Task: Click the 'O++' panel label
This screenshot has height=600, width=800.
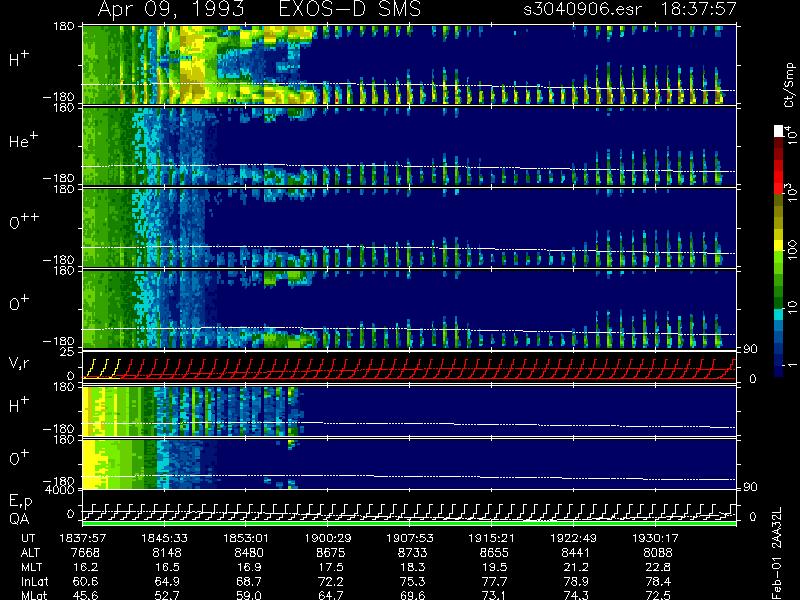Action: click(24, 221)
